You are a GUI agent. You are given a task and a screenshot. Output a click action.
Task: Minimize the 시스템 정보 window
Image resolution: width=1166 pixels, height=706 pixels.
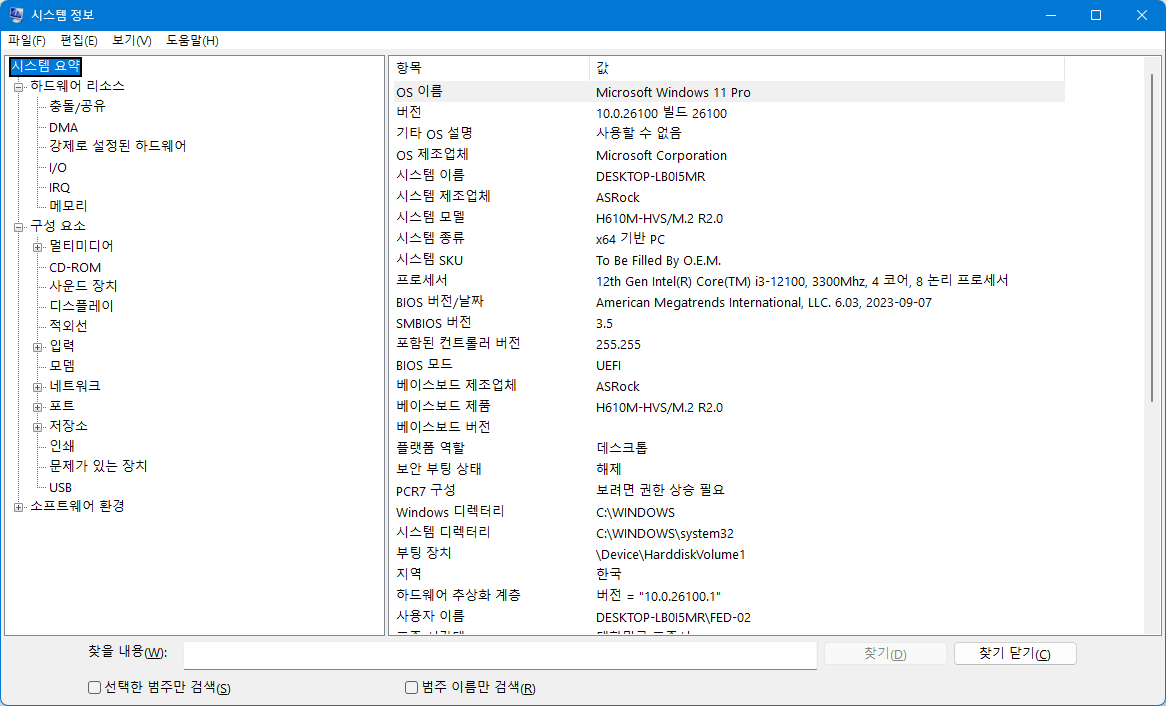pos(1050,15)
